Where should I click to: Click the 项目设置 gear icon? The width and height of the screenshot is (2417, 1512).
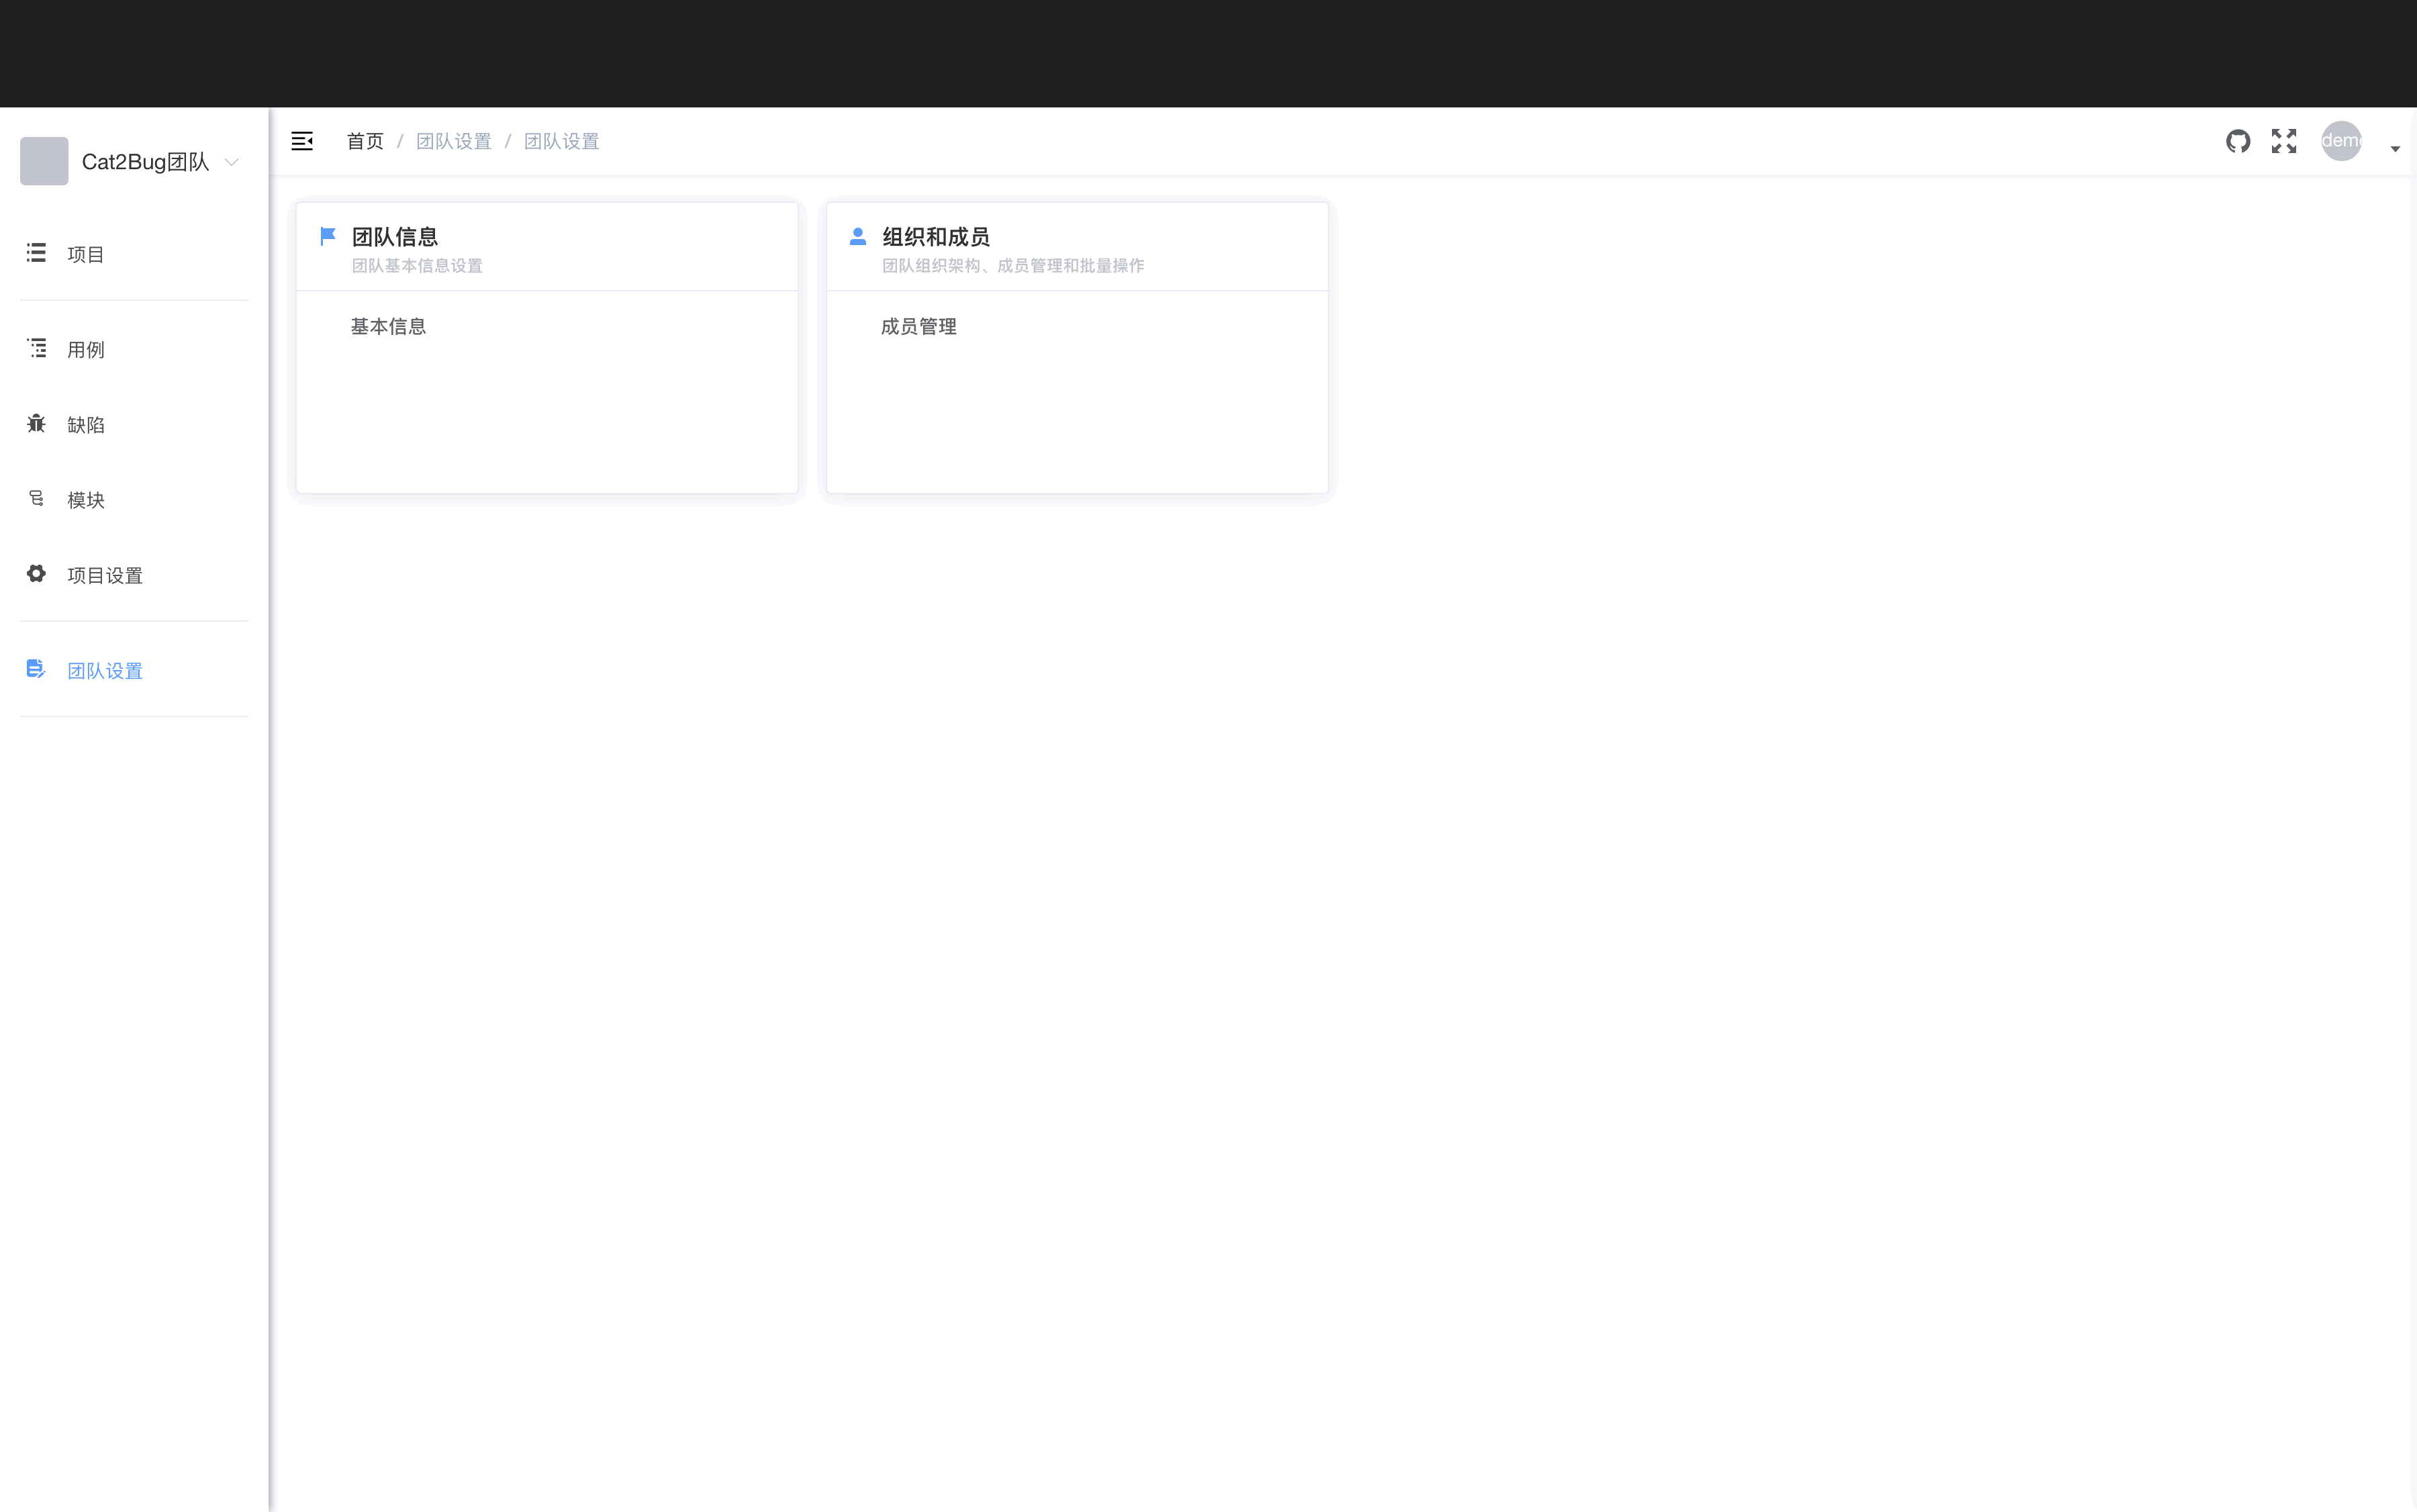36,573
